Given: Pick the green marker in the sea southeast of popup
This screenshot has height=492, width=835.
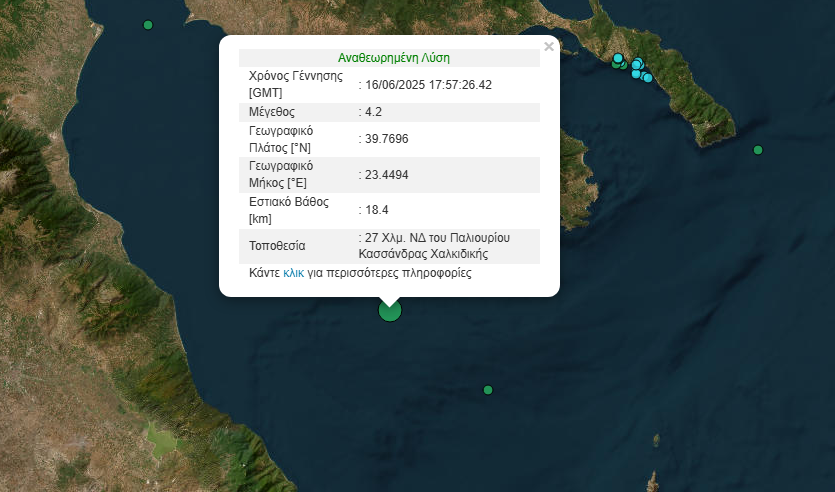Looking at the screenshot, I should [488, 390].
